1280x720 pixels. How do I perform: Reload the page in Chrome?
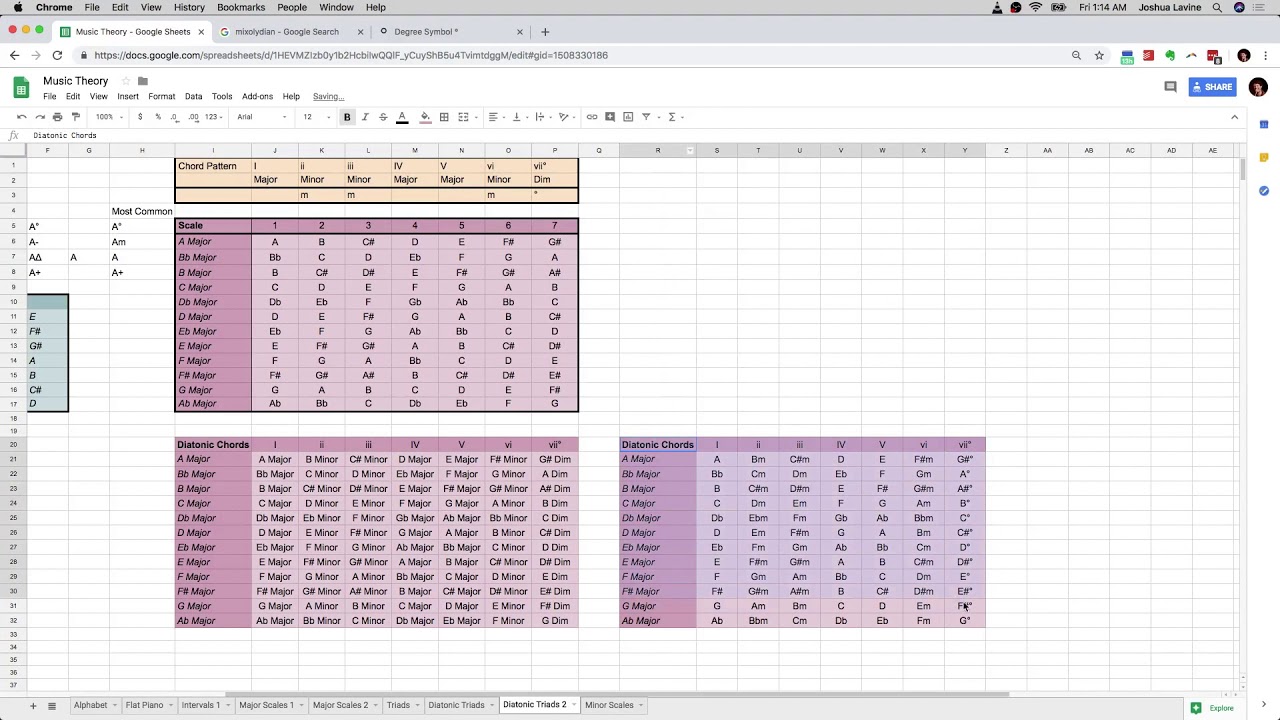pos(57,55)
